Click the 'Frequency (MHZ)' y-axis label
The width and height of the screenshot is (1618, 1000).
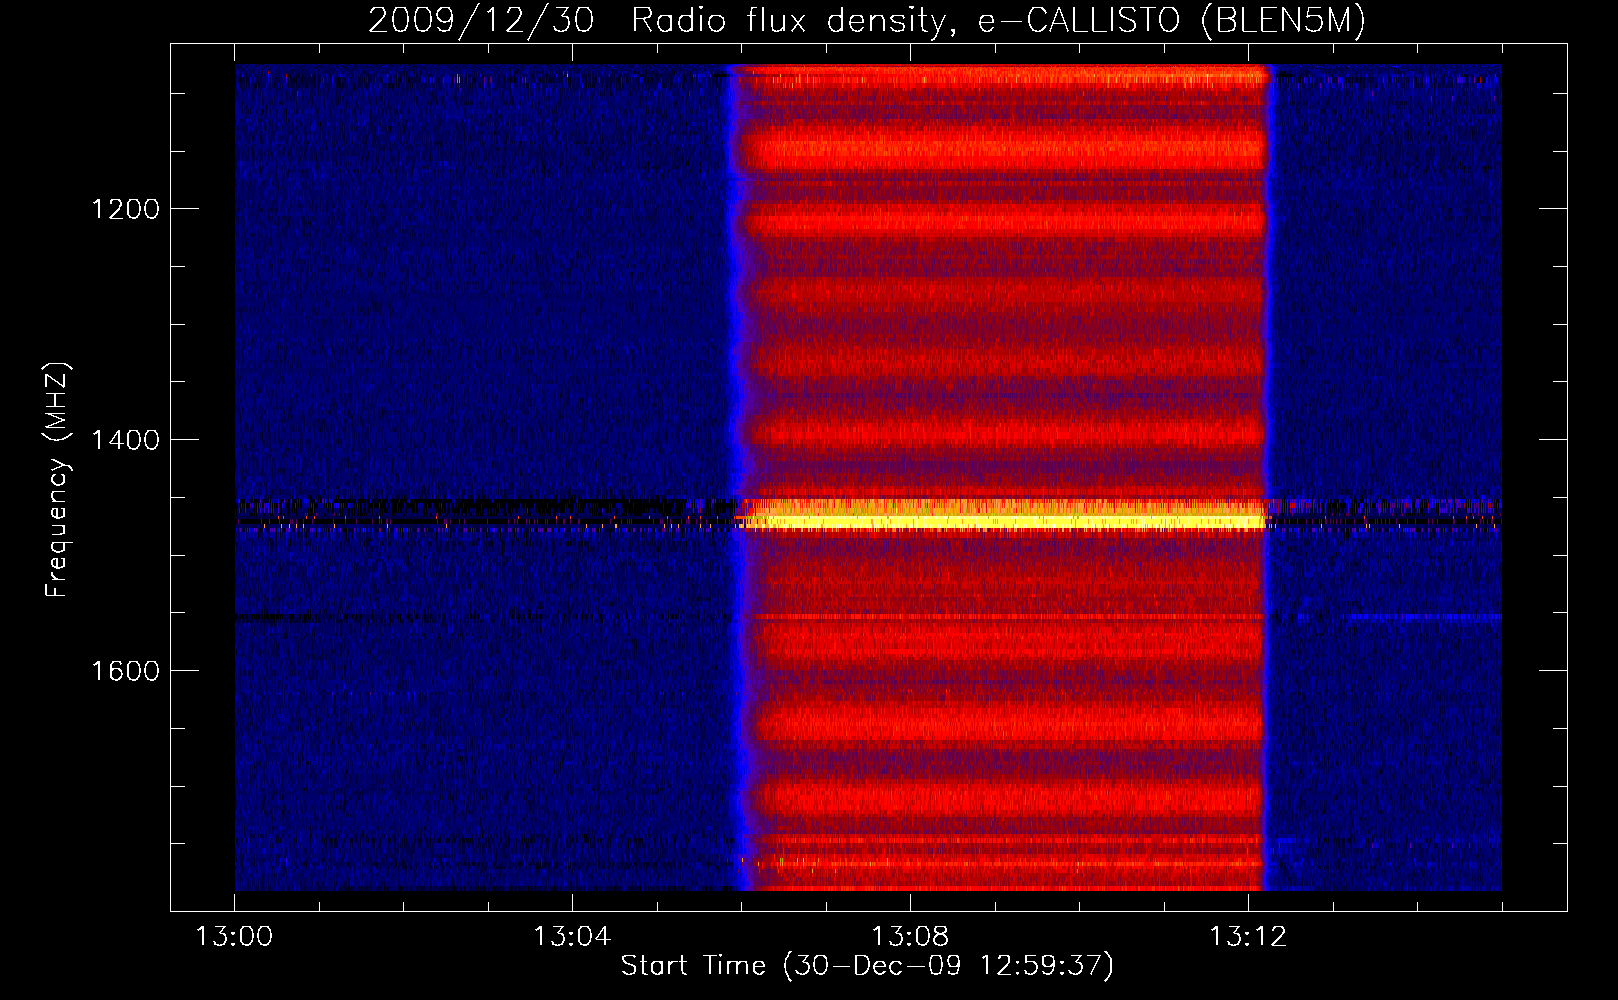point(57,480)
